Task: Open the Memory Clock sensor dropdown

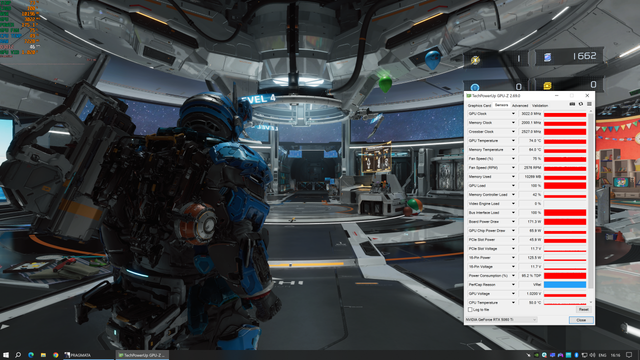Action: [513, 122]
